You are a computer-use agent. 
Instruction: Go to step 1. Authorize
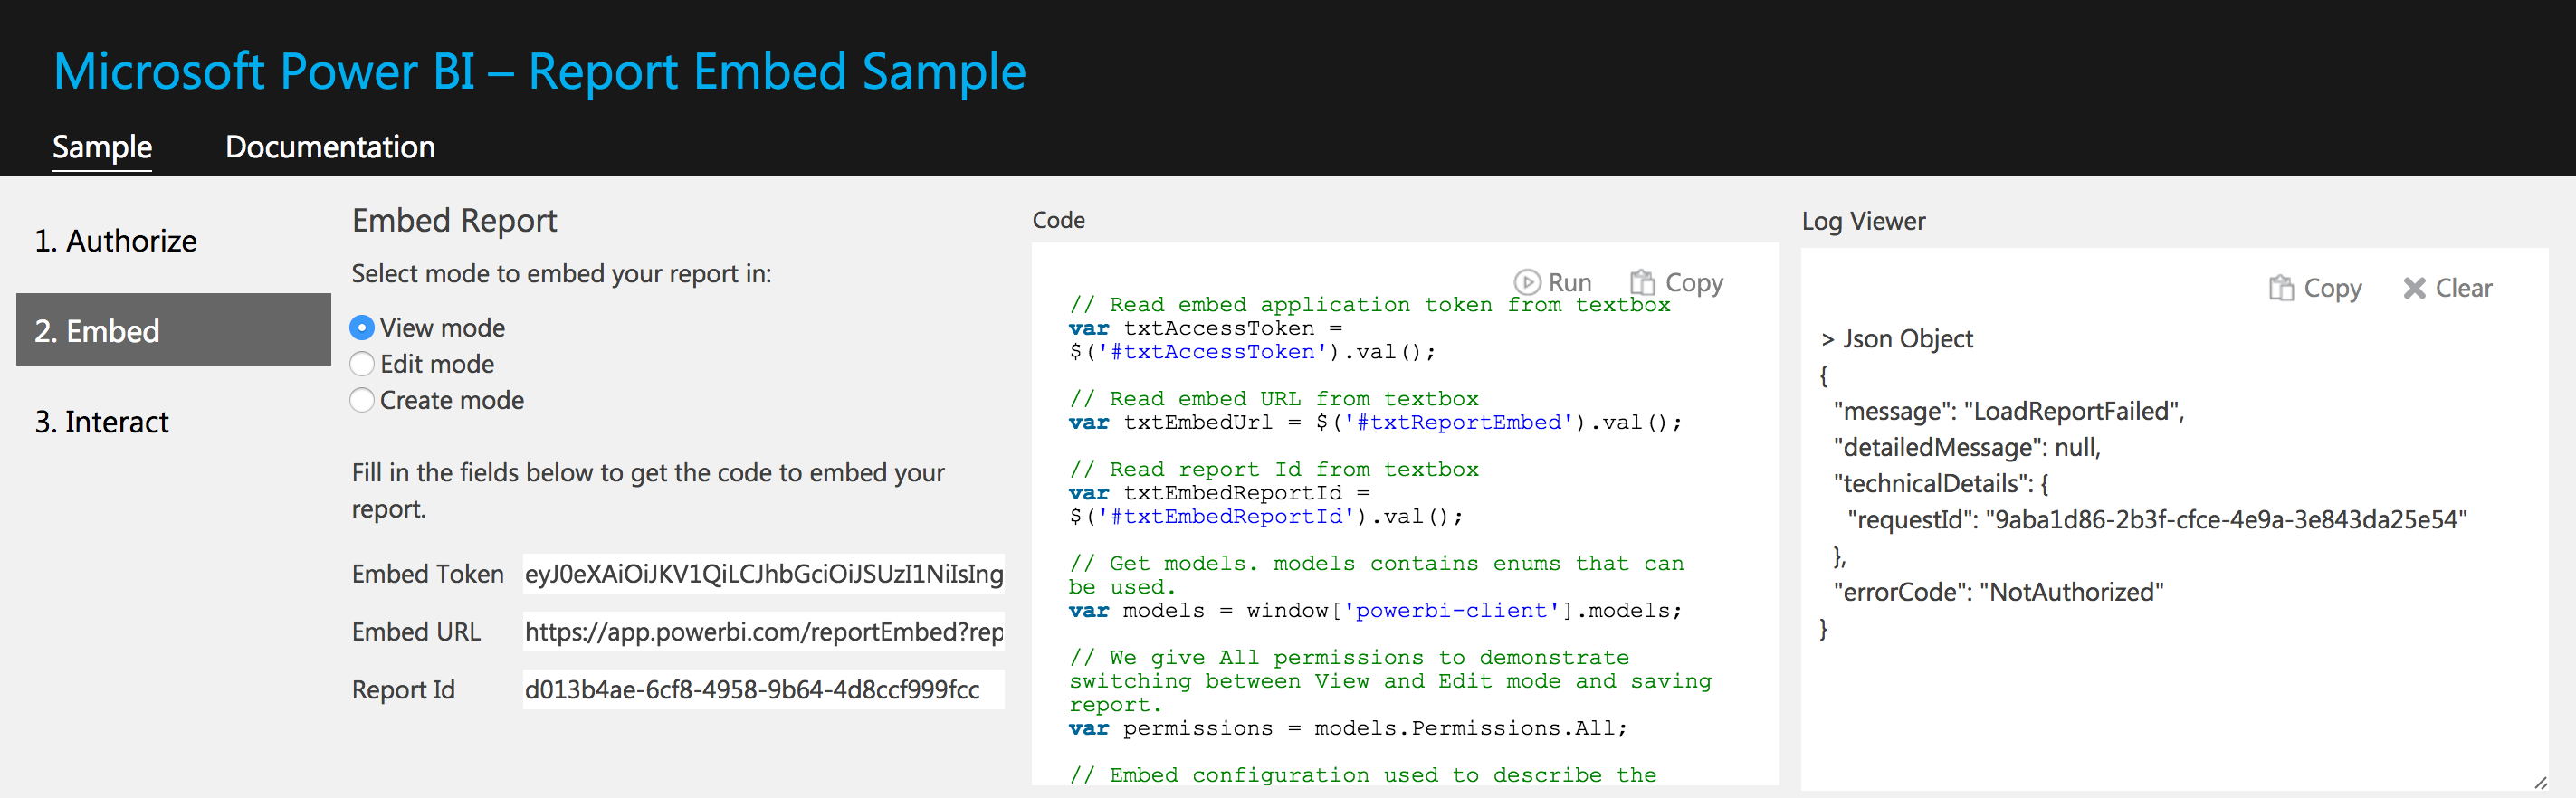[116, 241]
